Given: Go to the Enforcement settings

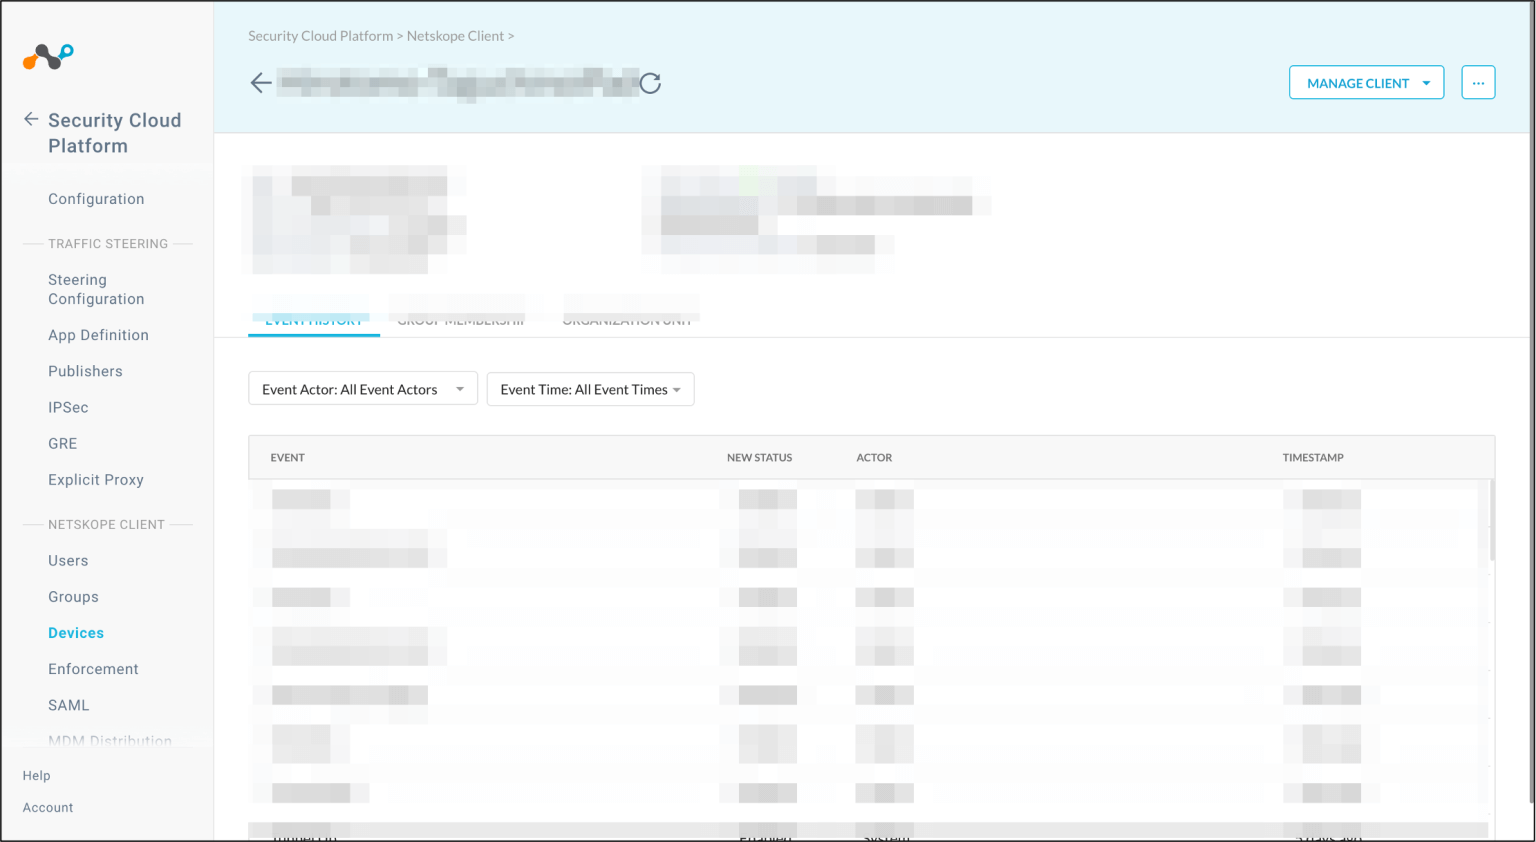Looking at the screenshot, I should coord(93,668).
